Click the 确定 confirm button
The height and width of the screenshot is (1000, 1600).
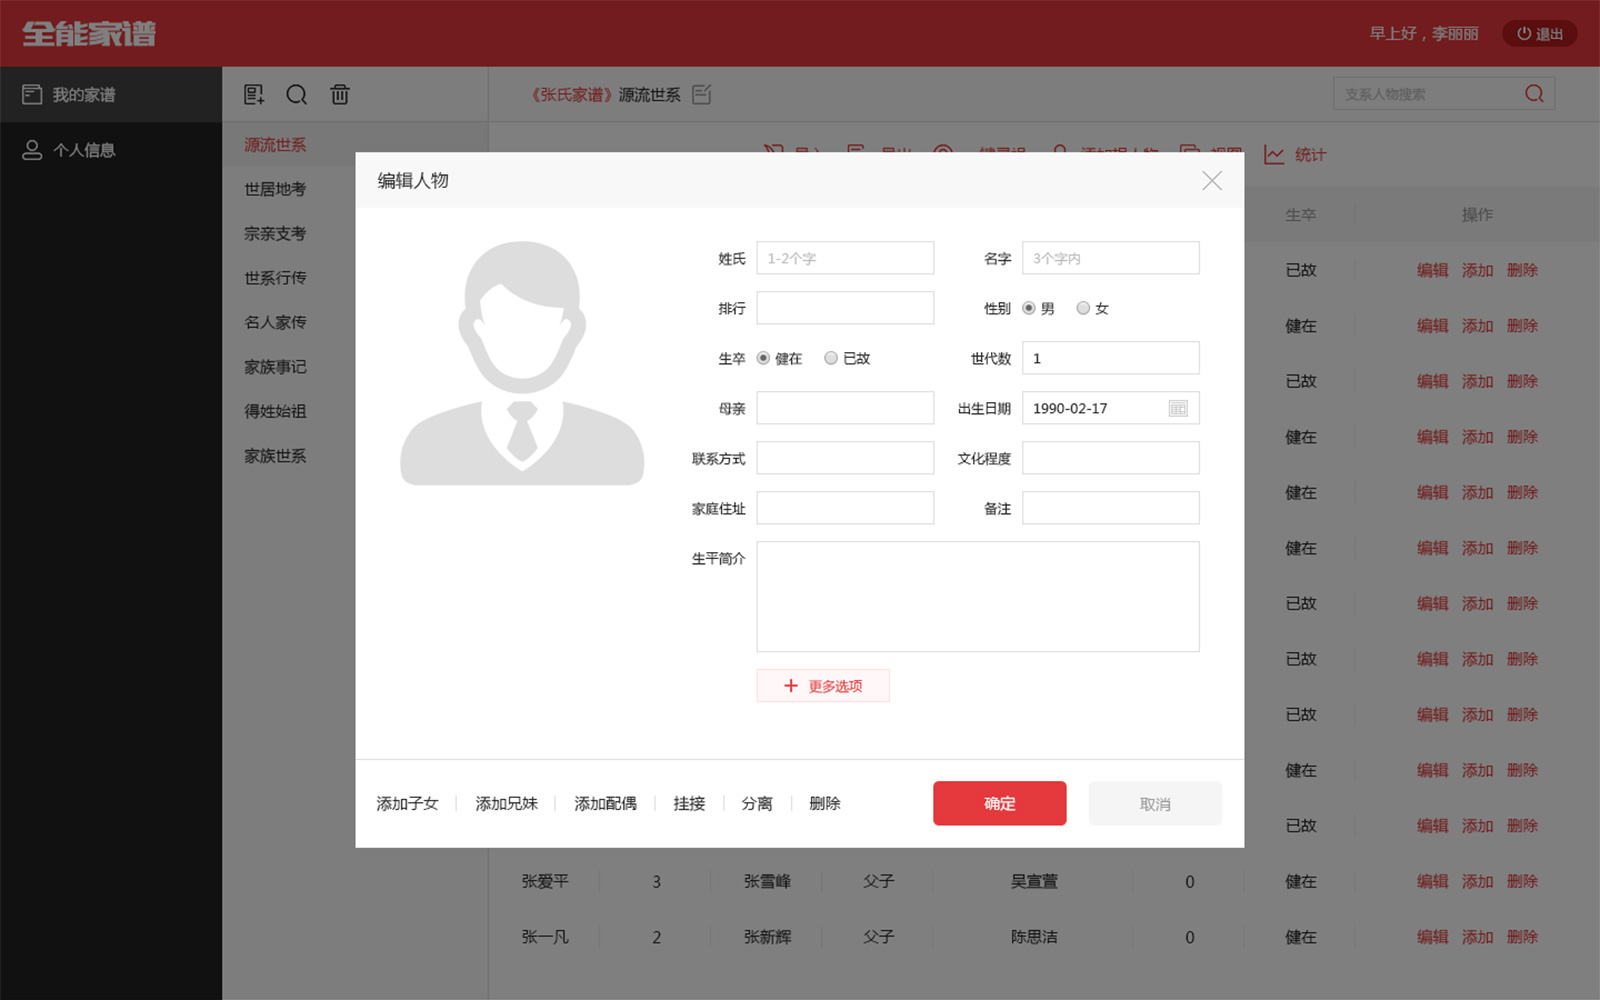click(1000, 803)
